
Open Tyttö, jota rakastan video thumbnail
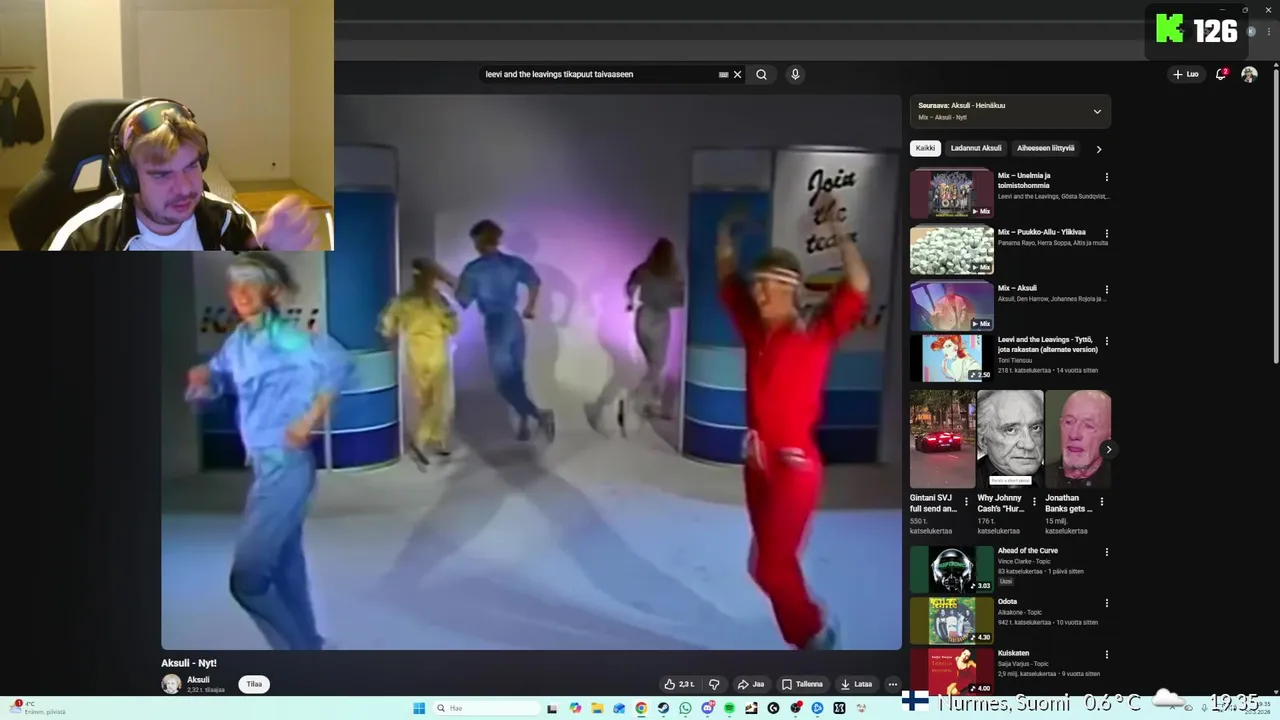point(952,358)
